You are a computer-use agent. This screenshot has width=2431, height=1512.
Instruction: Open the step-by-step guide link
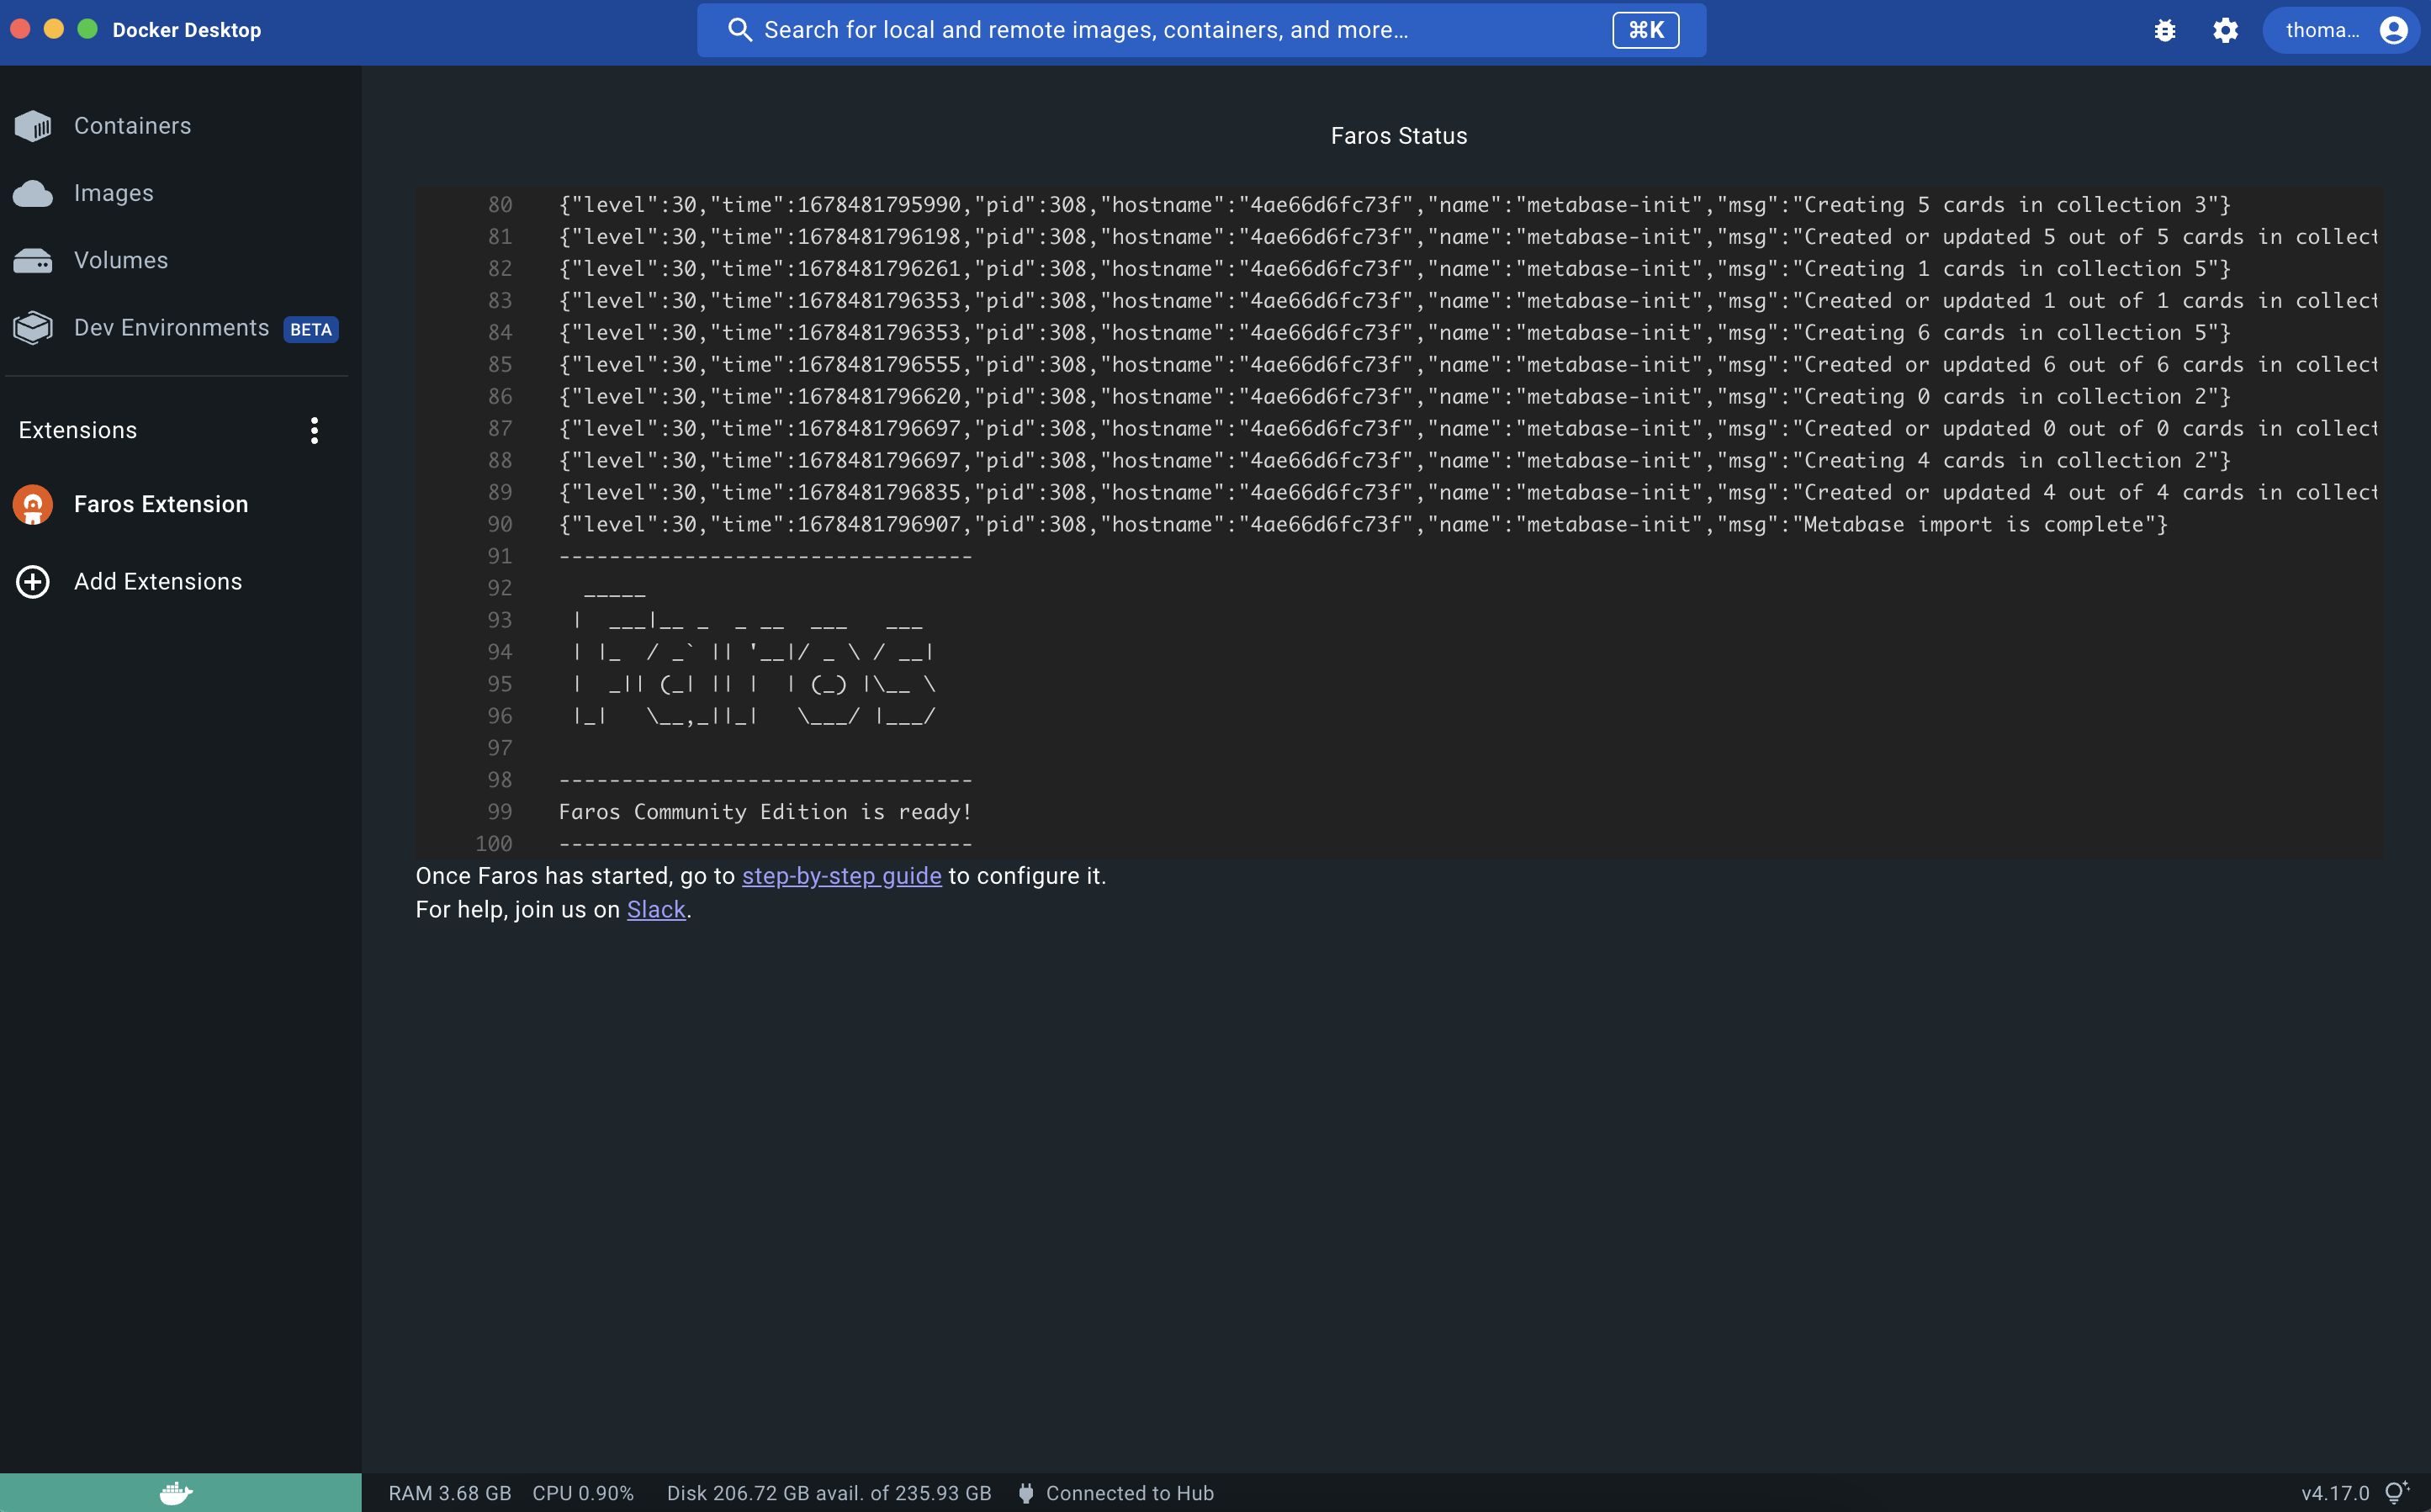click(841, 876)
